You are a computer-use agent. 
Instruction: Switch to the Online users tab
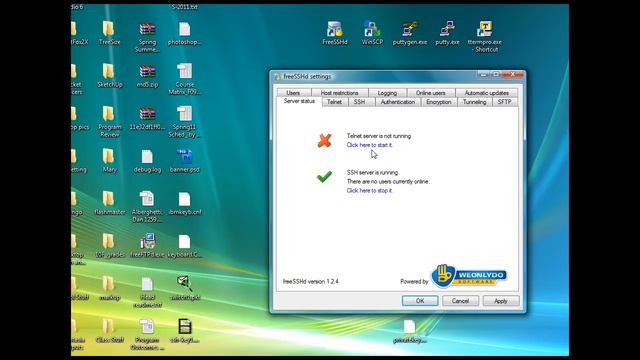pos(430,93)
